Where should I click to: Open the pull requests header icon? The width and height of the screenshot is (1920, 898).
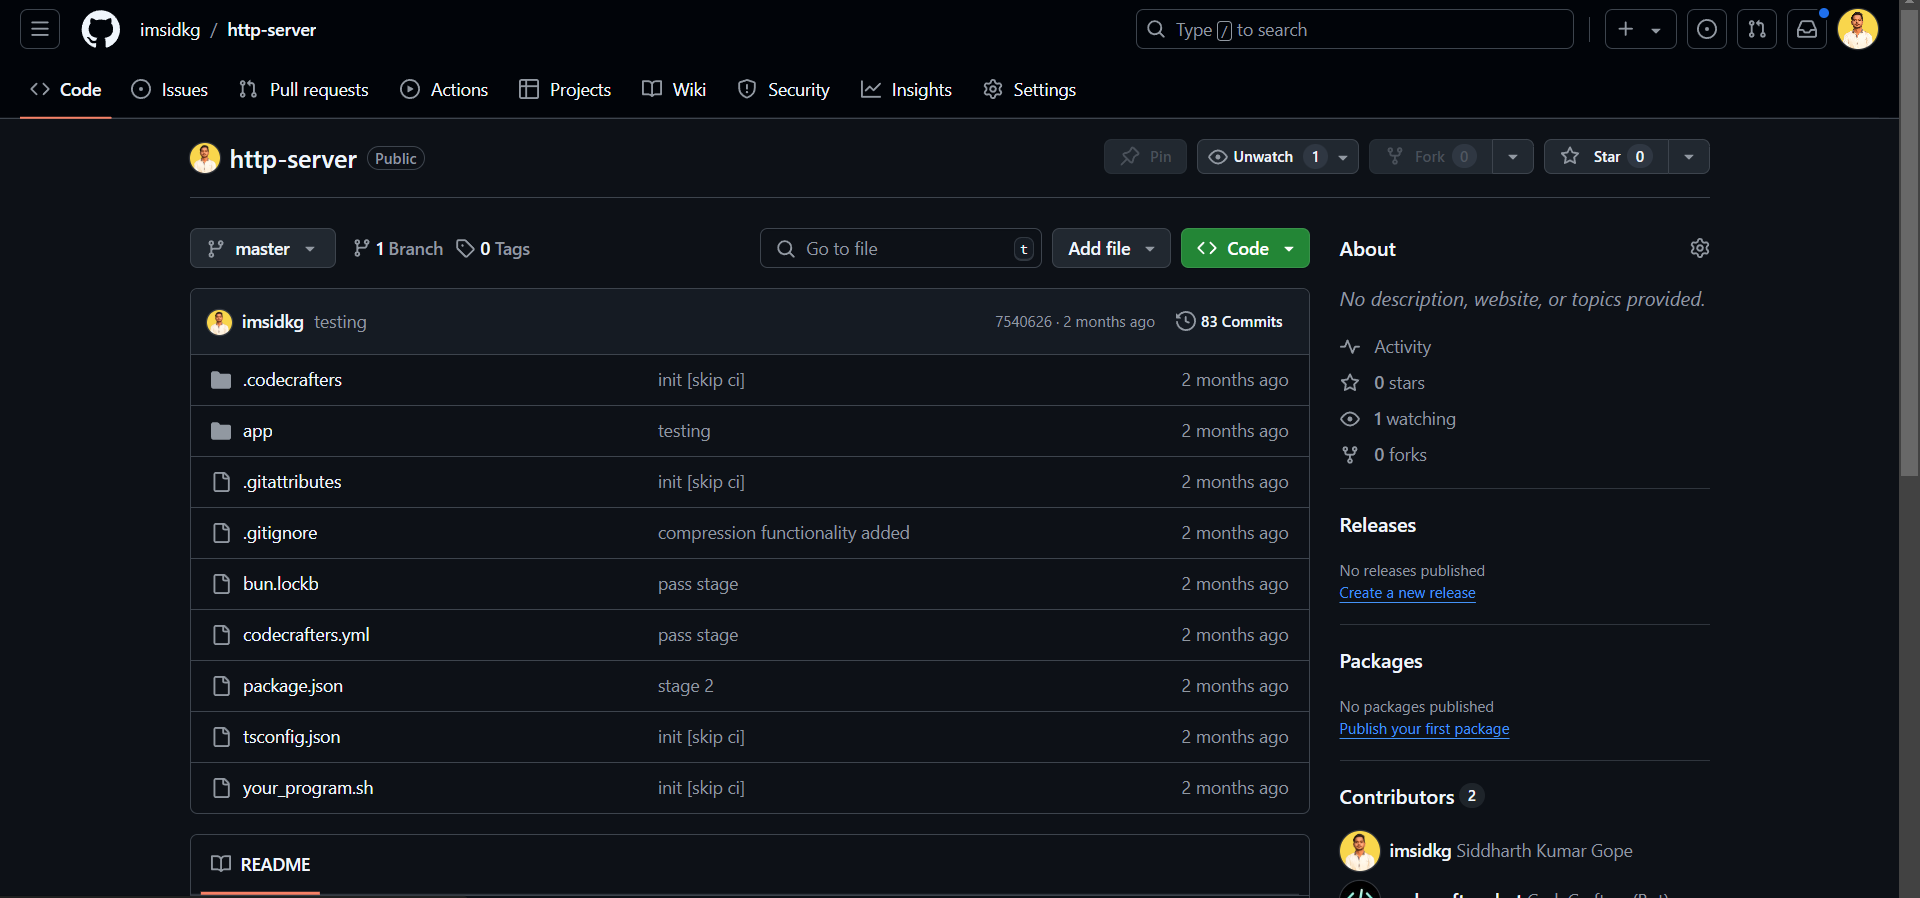1757,30
